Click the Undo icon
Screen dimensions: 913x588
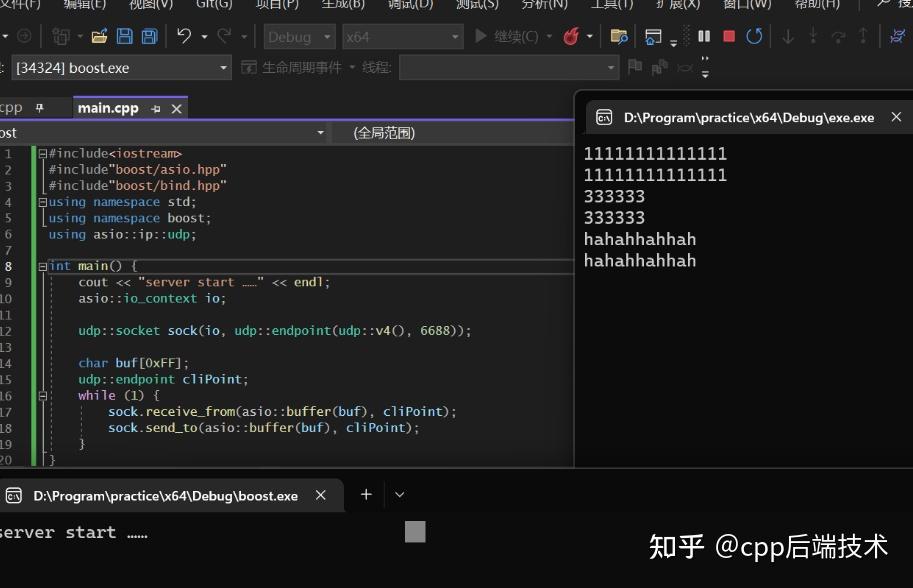pos(186,36)
